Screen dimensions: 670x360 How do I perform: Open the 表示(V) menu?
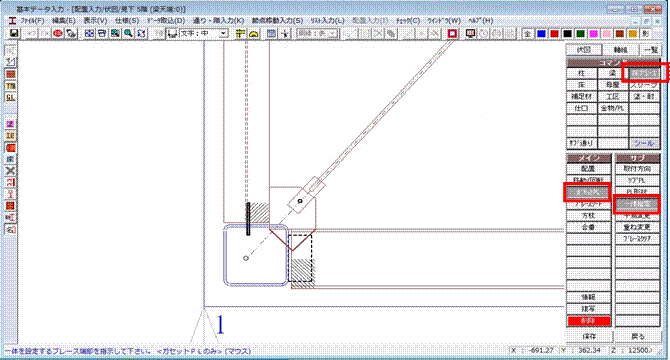[x=95, y=20]
